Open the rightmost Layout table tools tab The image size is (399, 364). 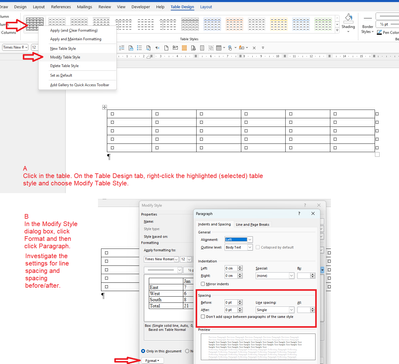coord(206,7)
